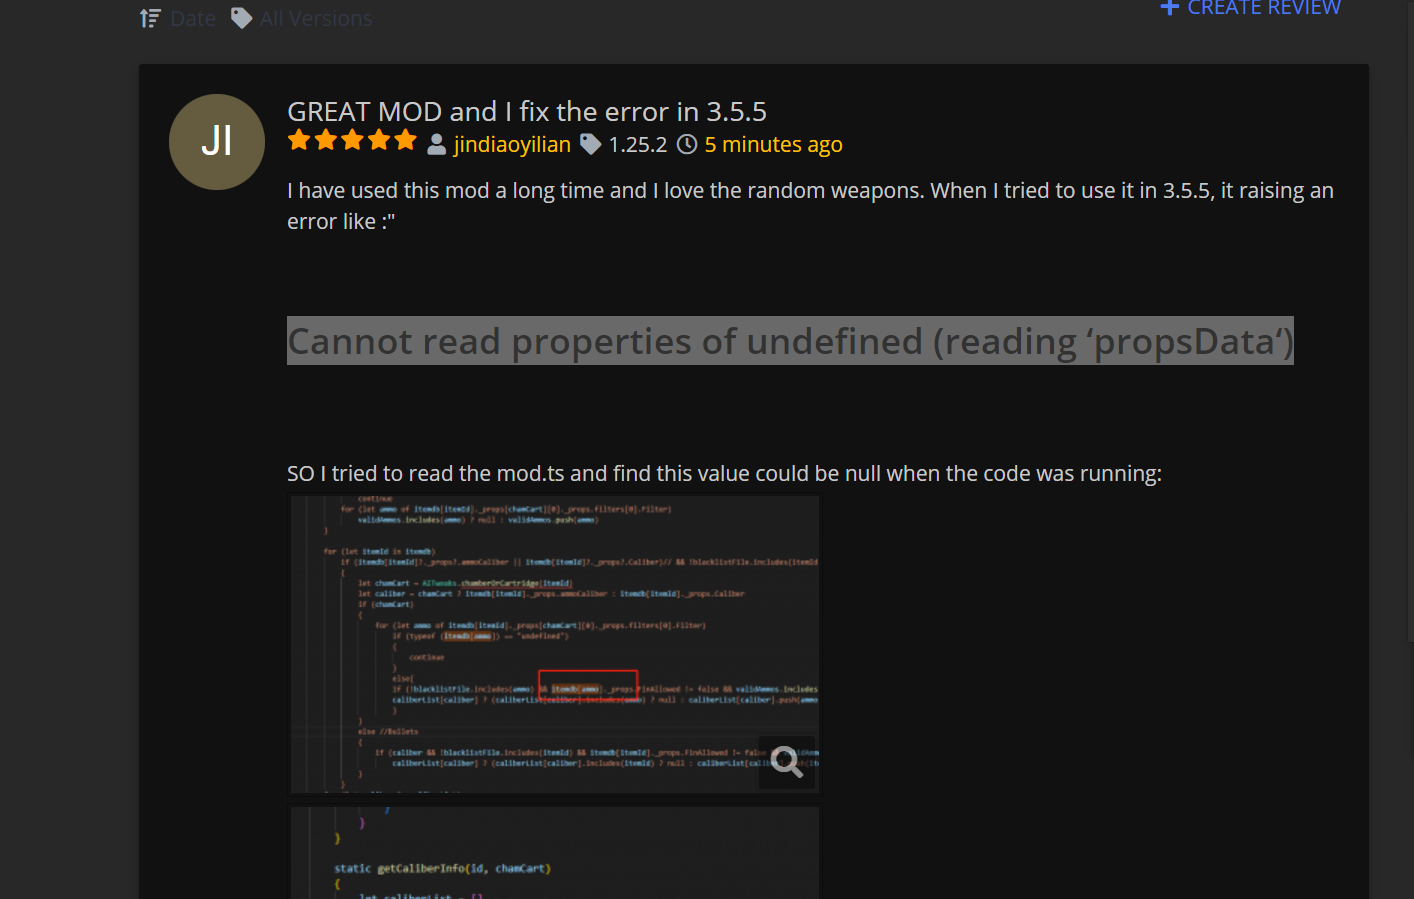Open the Date sort option
The height and width of the screenshot is (899, 1414).
(x=192, y=18)
